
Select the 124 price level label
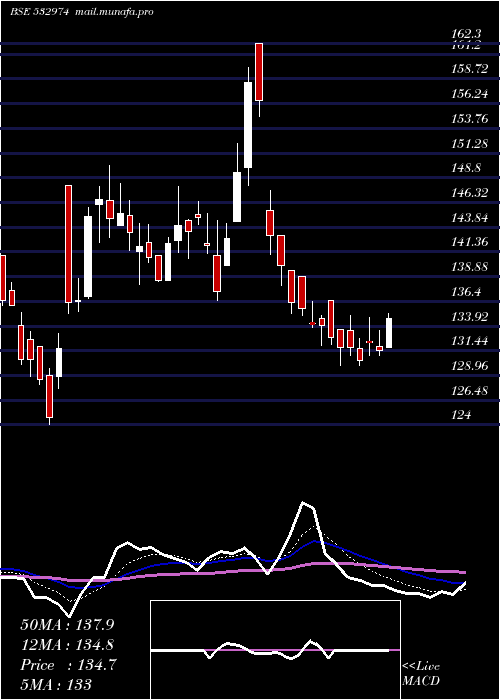point(462,415)
